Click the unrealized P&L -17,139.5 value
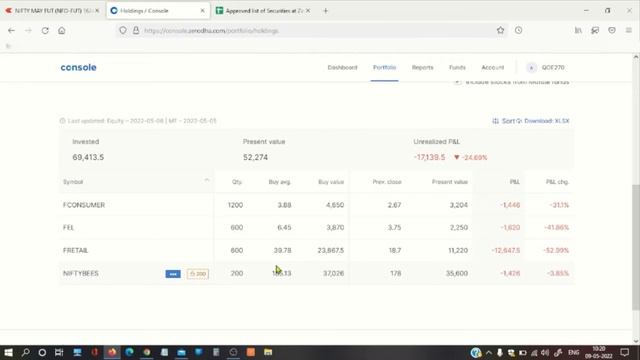The width and height of the screenshot is (640, 360). tap(429, 157)
